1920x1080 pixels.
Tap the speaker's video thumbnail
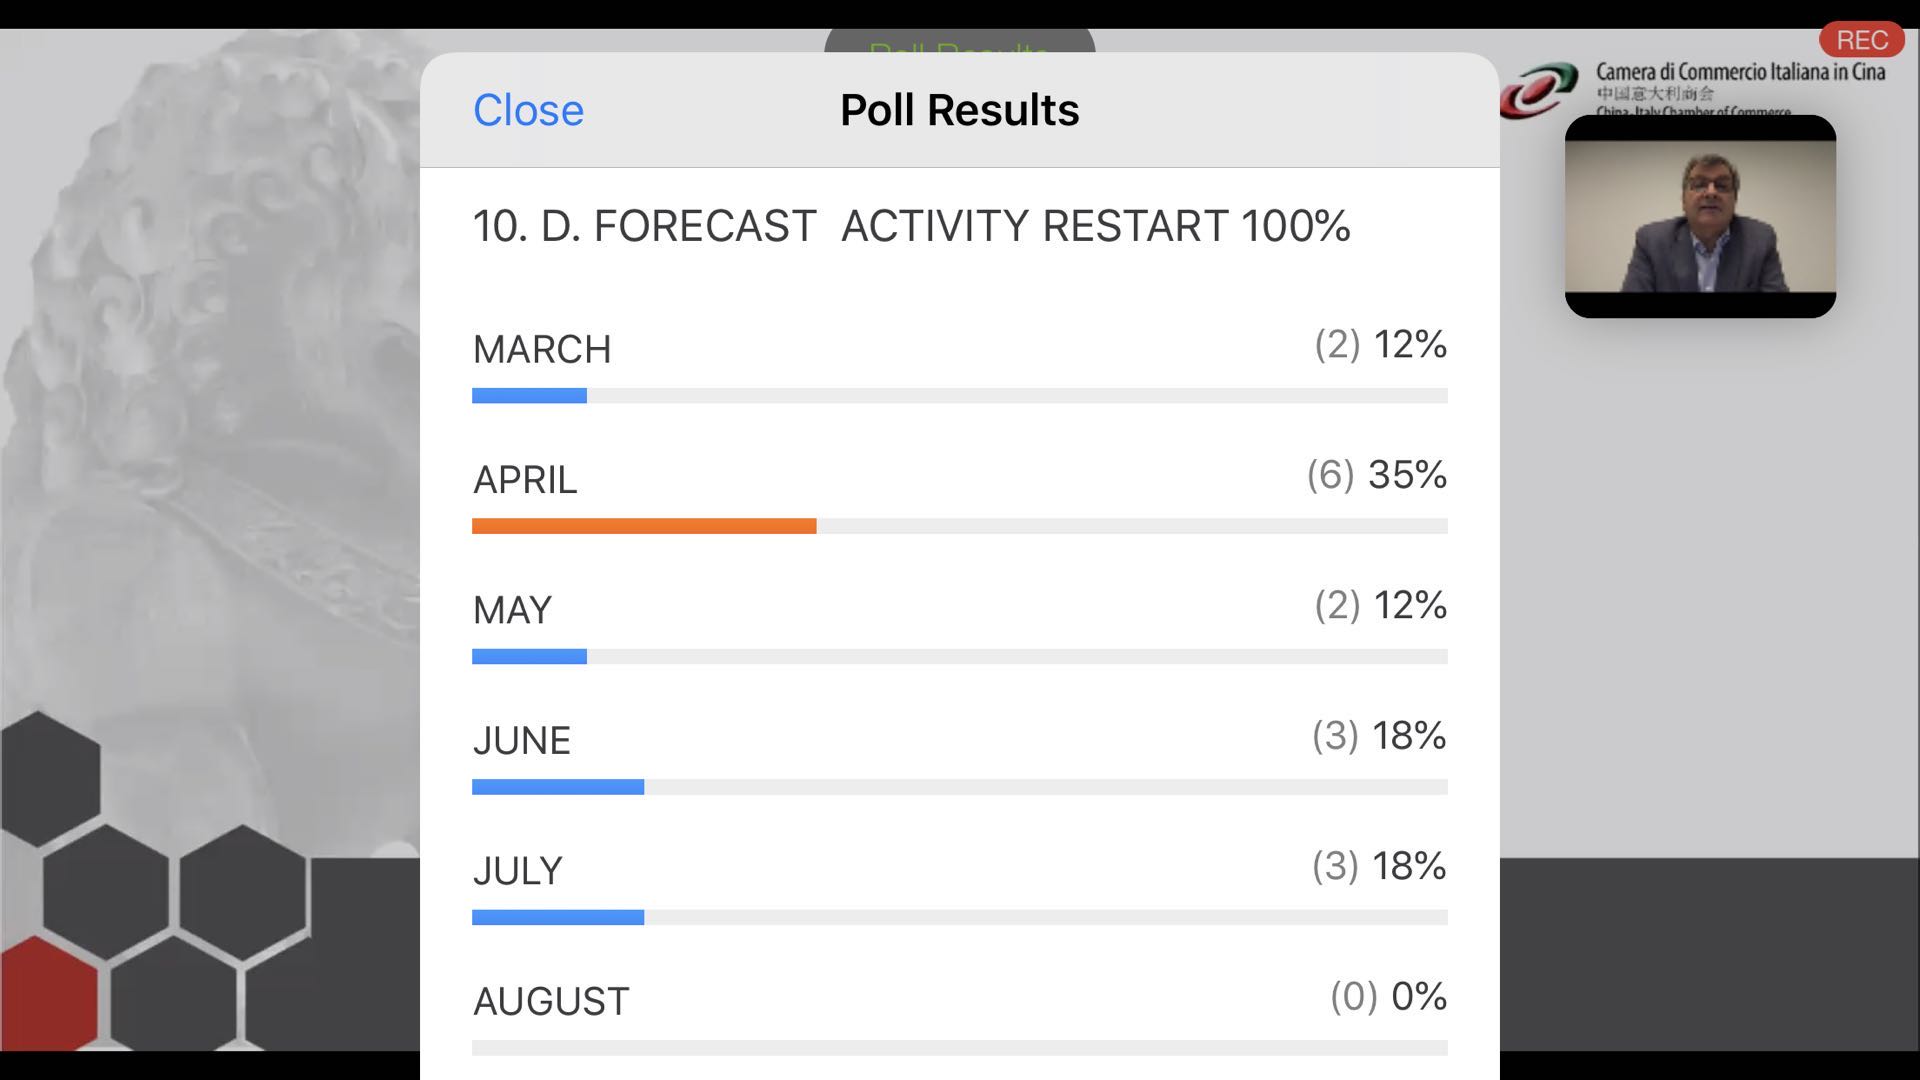[x=1700, y=216]
